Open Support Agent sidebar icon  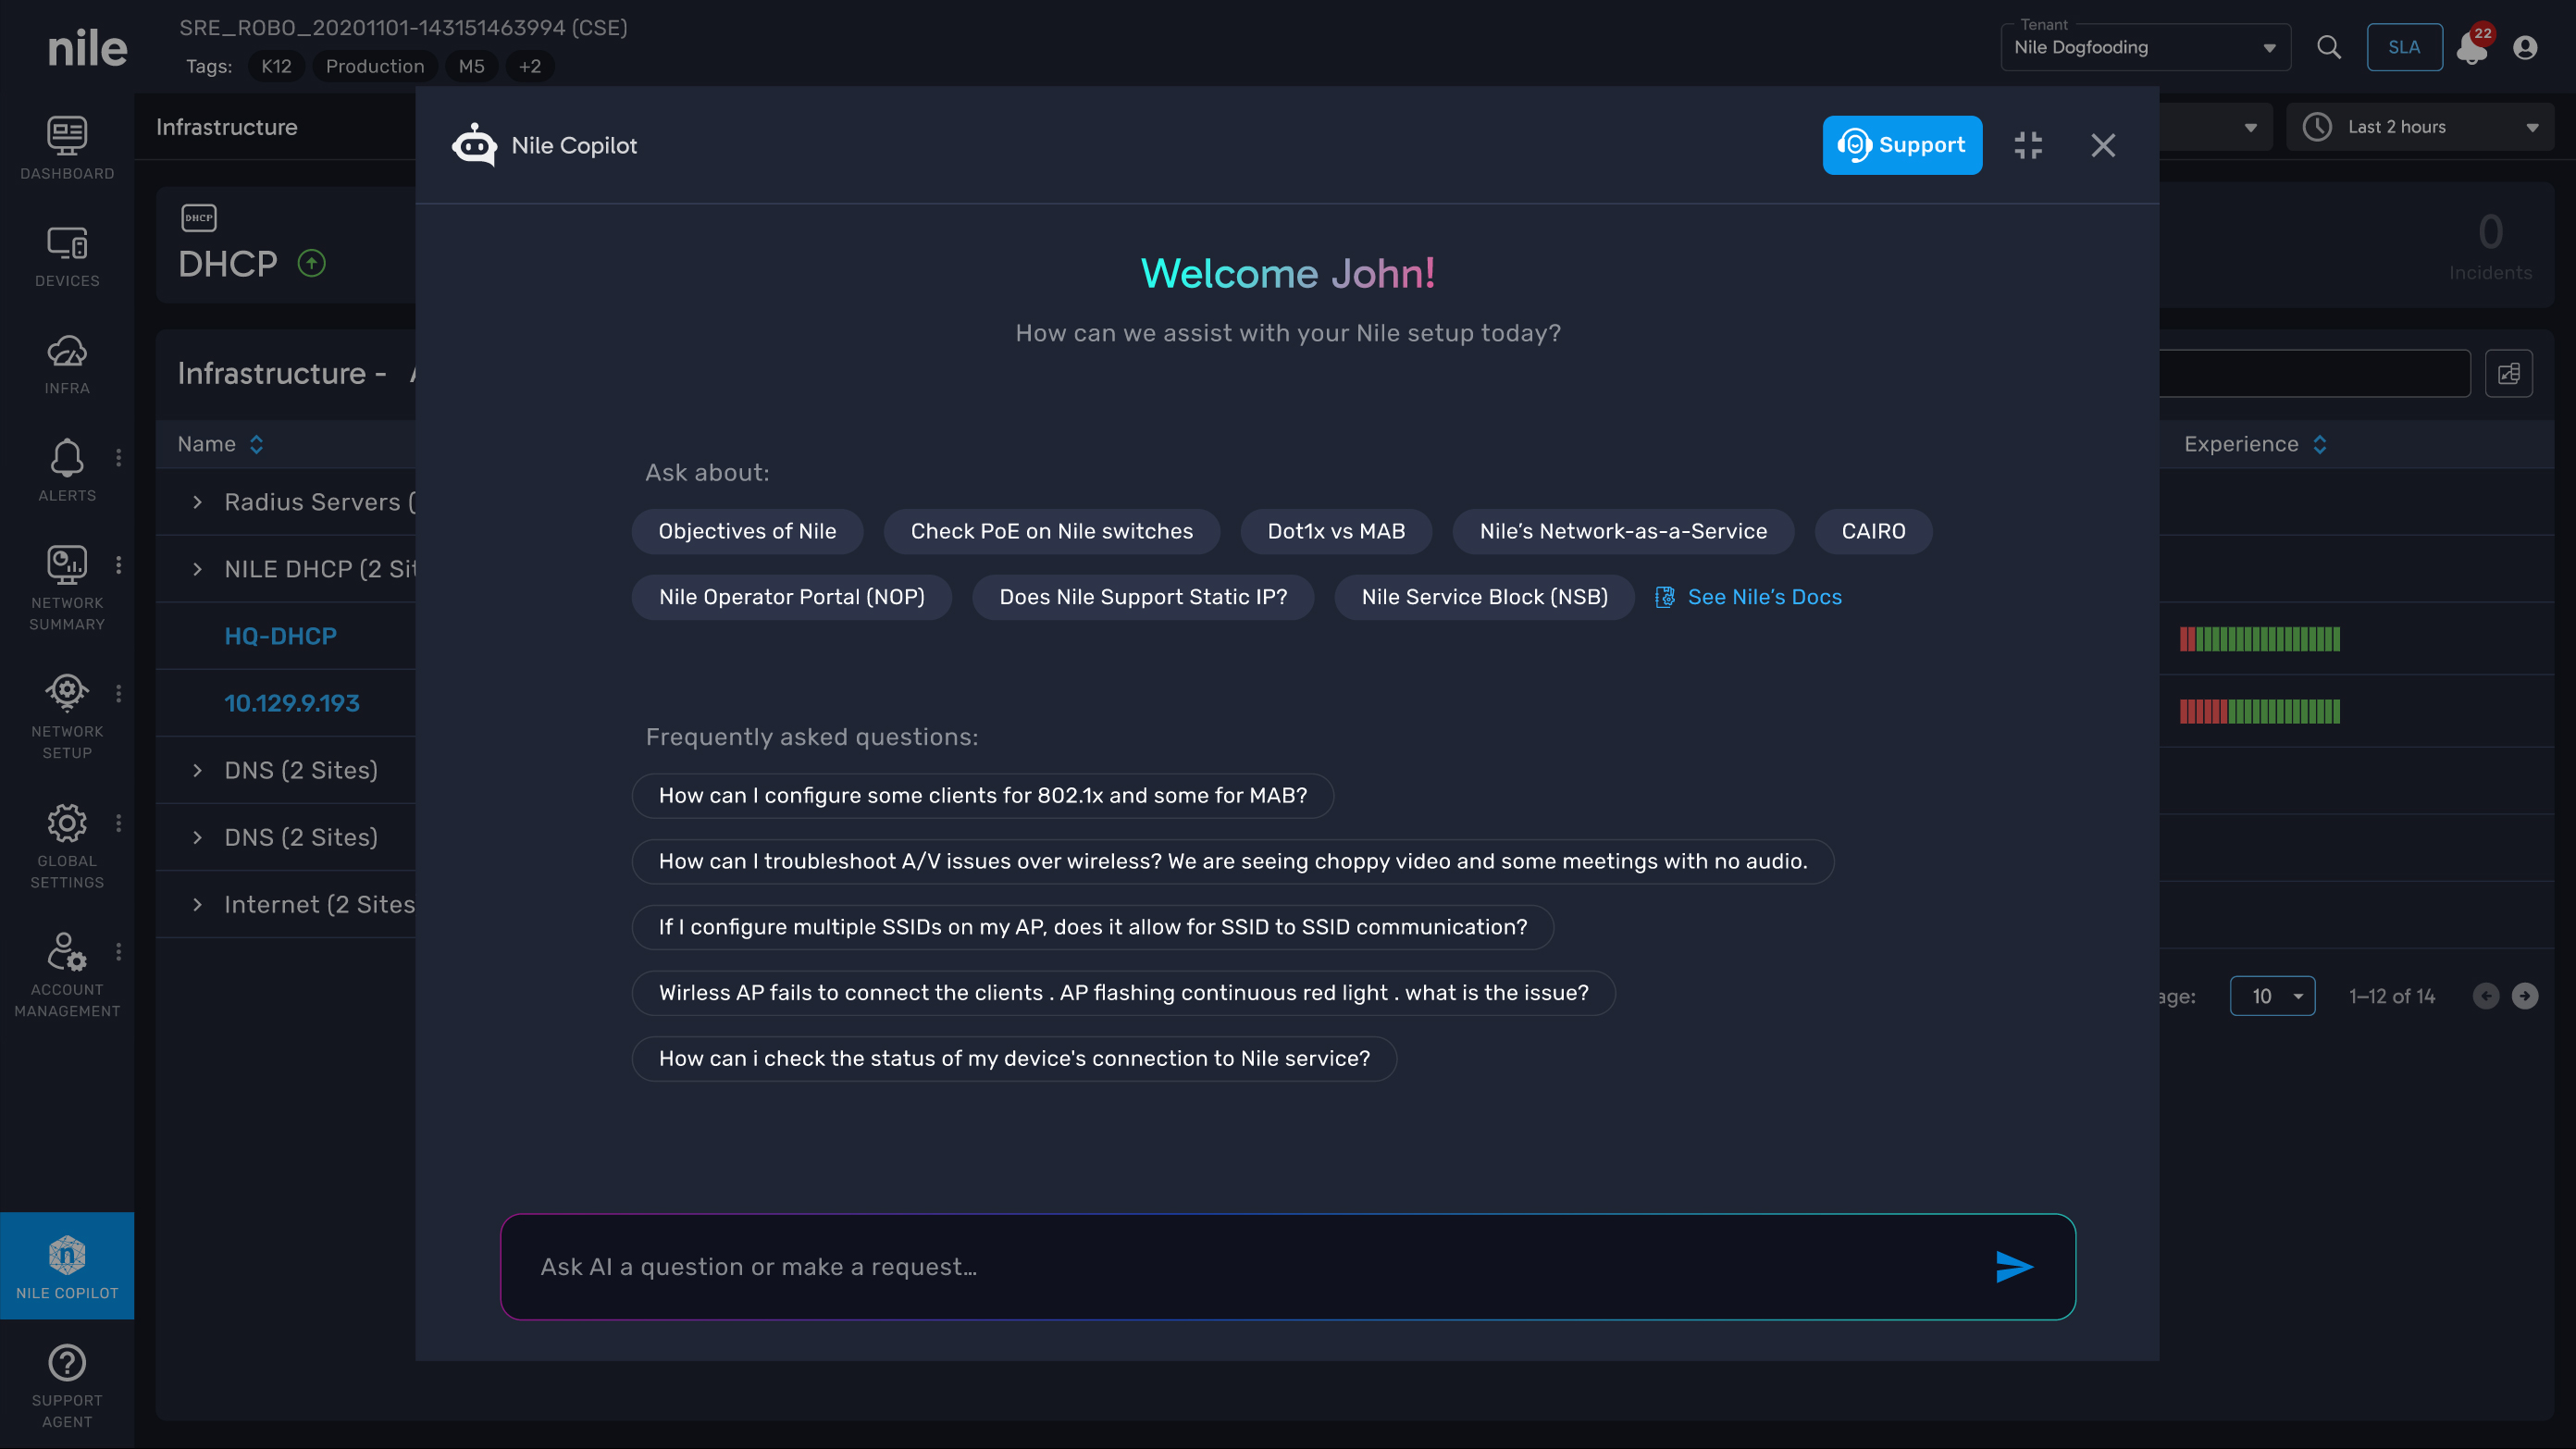click(x=67, y=1384)
